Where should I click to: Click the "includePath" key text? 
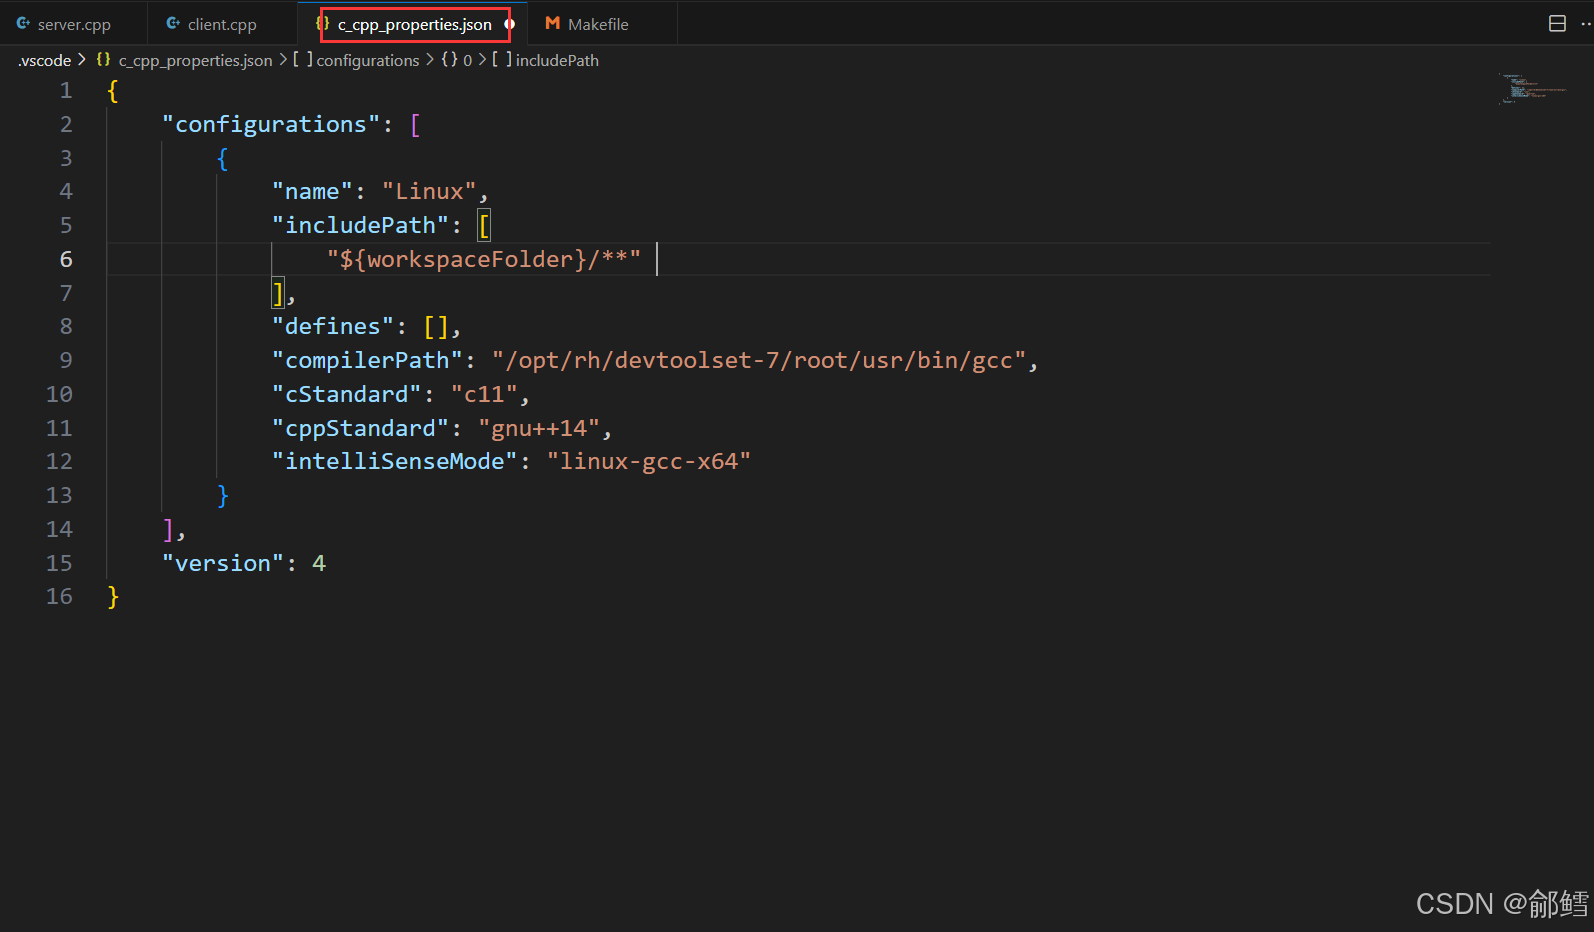(360, 225)
